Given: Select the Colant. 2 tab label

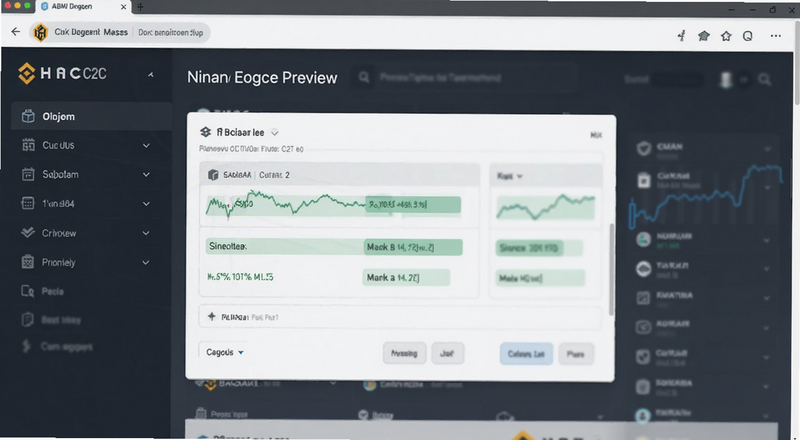Looking at the screenshot, I should click(x=274, y=175).
